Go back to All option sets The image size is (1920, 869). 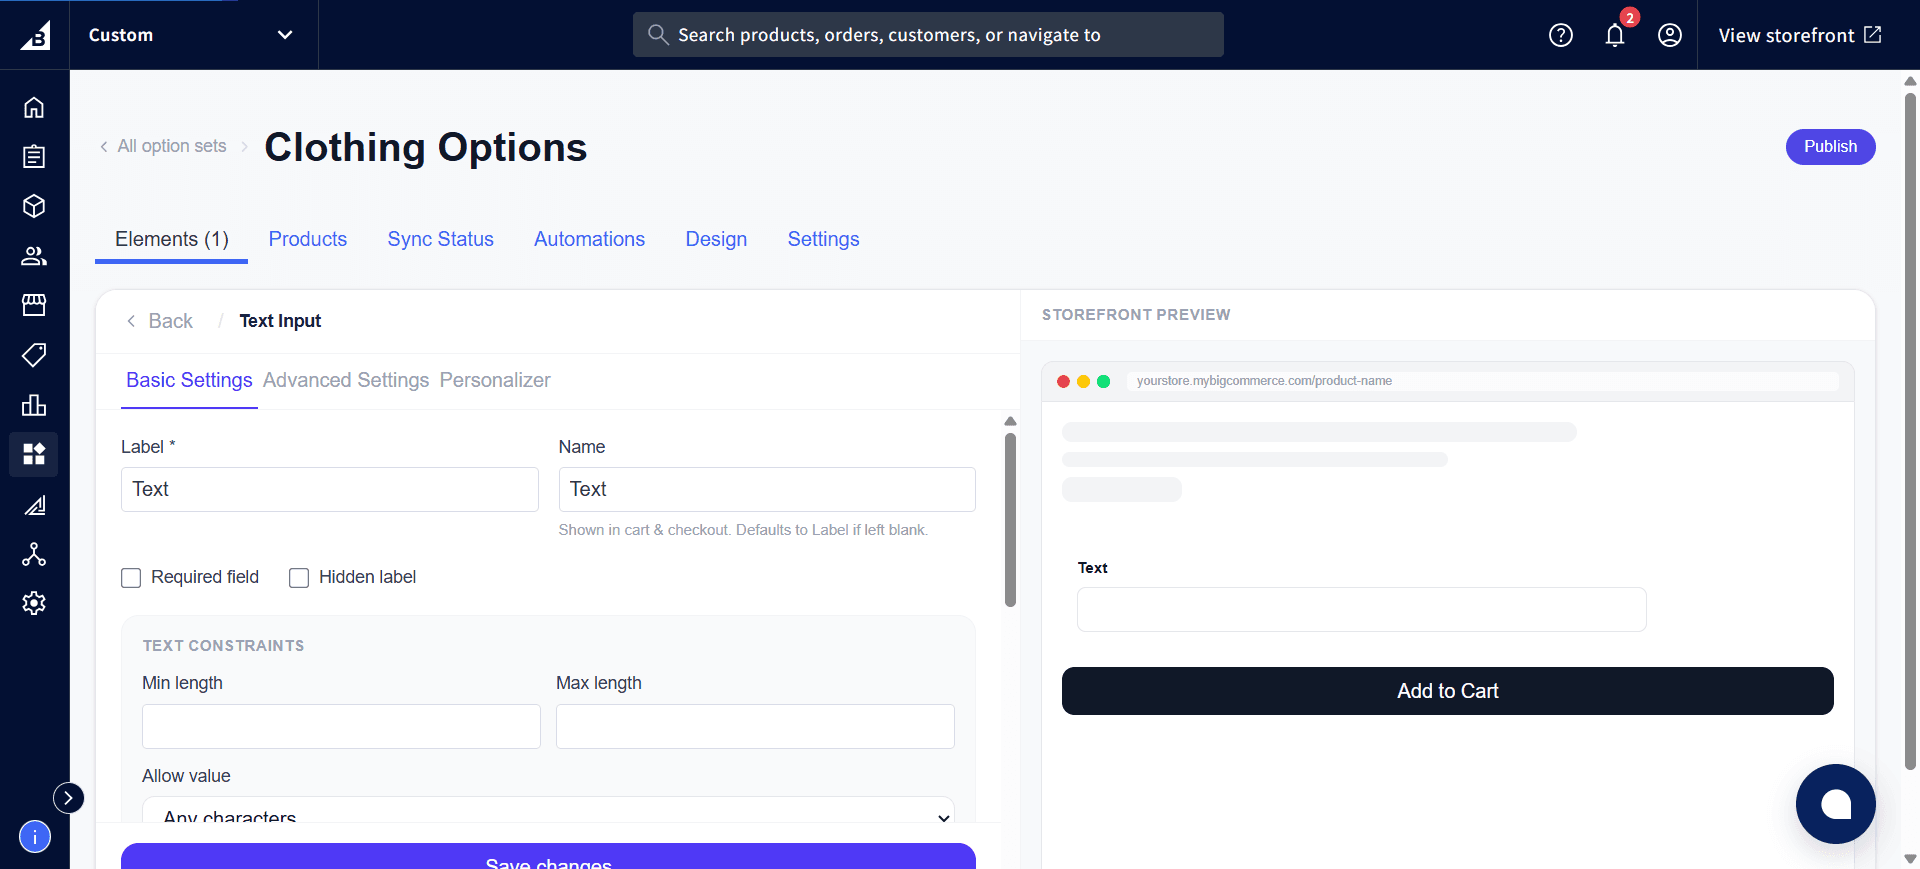coord(163,146)
